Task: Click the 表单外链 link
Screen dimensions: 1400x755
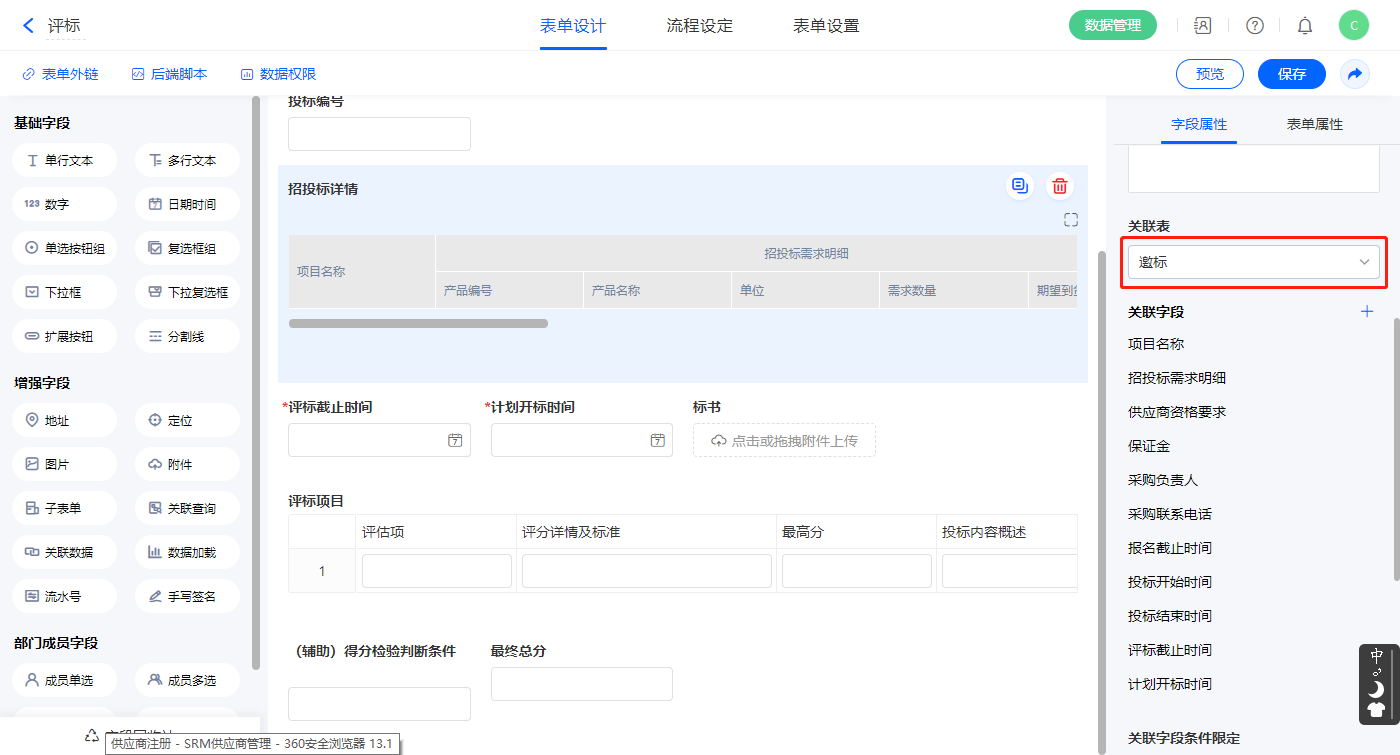Action: point(60,74)
